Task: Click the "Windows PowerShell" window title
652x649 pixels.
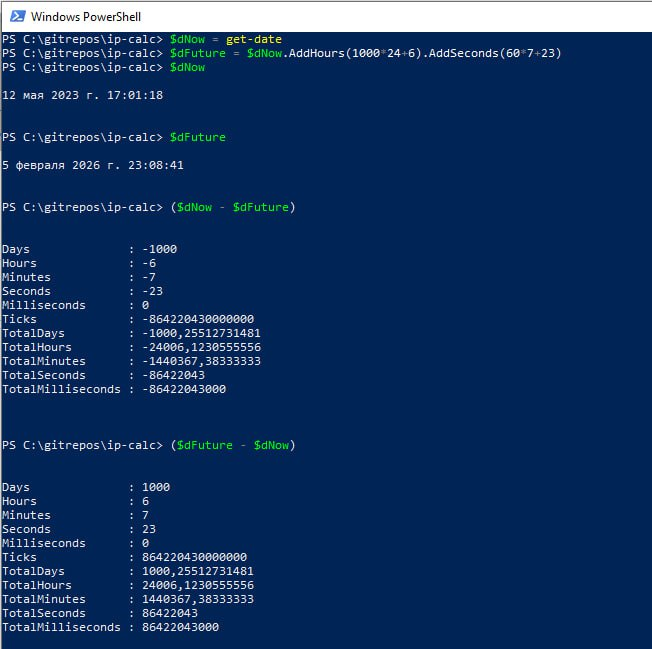Action: [x=86, y=17]
